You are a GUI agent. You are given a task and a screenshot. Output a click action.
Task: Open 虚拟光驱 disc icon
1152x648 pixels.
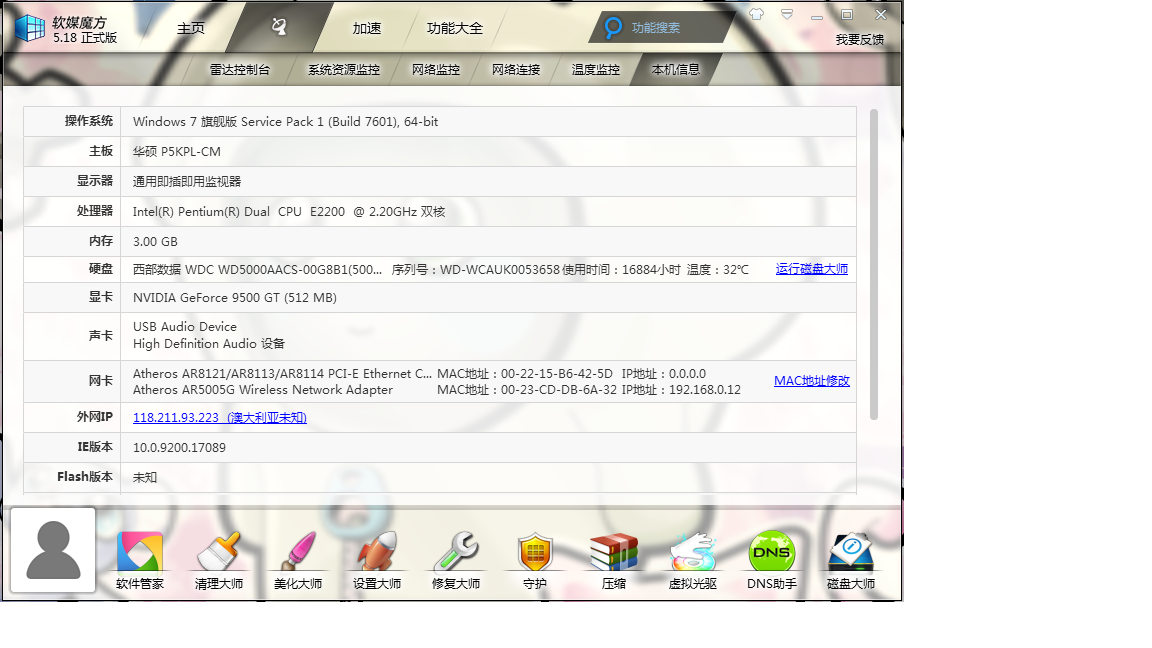coord(692,560)
